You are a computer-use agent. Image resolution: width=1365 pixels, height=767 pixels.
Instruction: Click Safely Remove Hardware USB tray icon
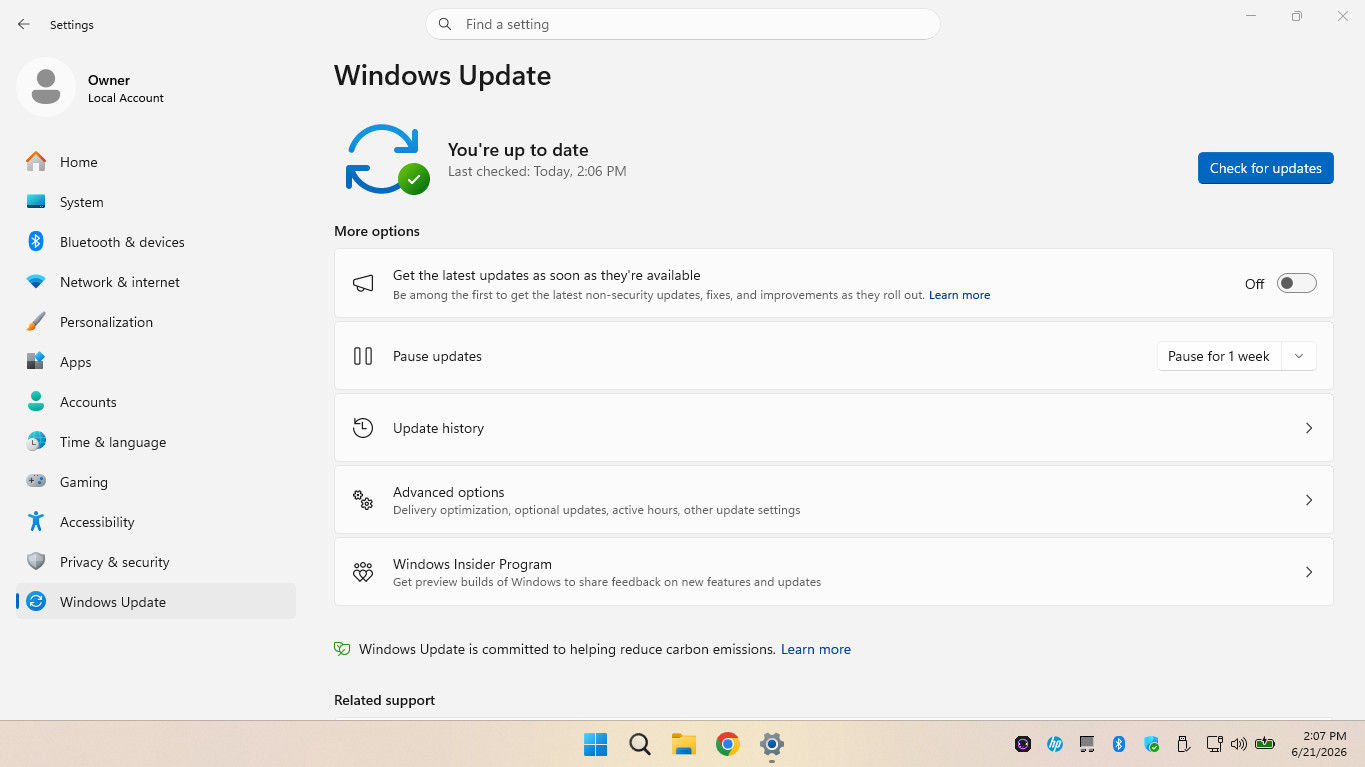click(x=1183, y=744)
